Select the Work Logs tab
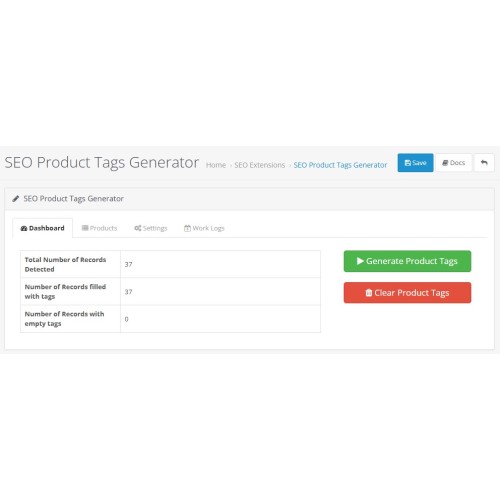500x500 pixels. [204, 228]
